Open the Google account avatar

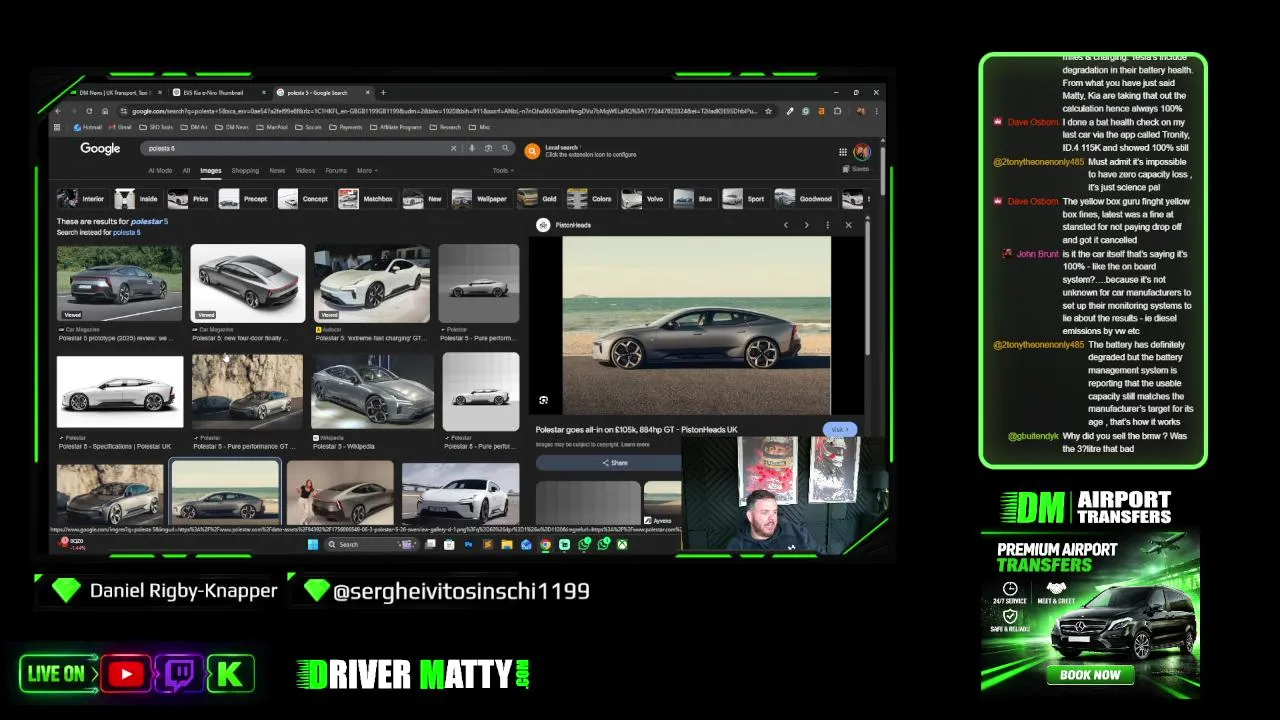pyautogui.click(x=862, y=152)
